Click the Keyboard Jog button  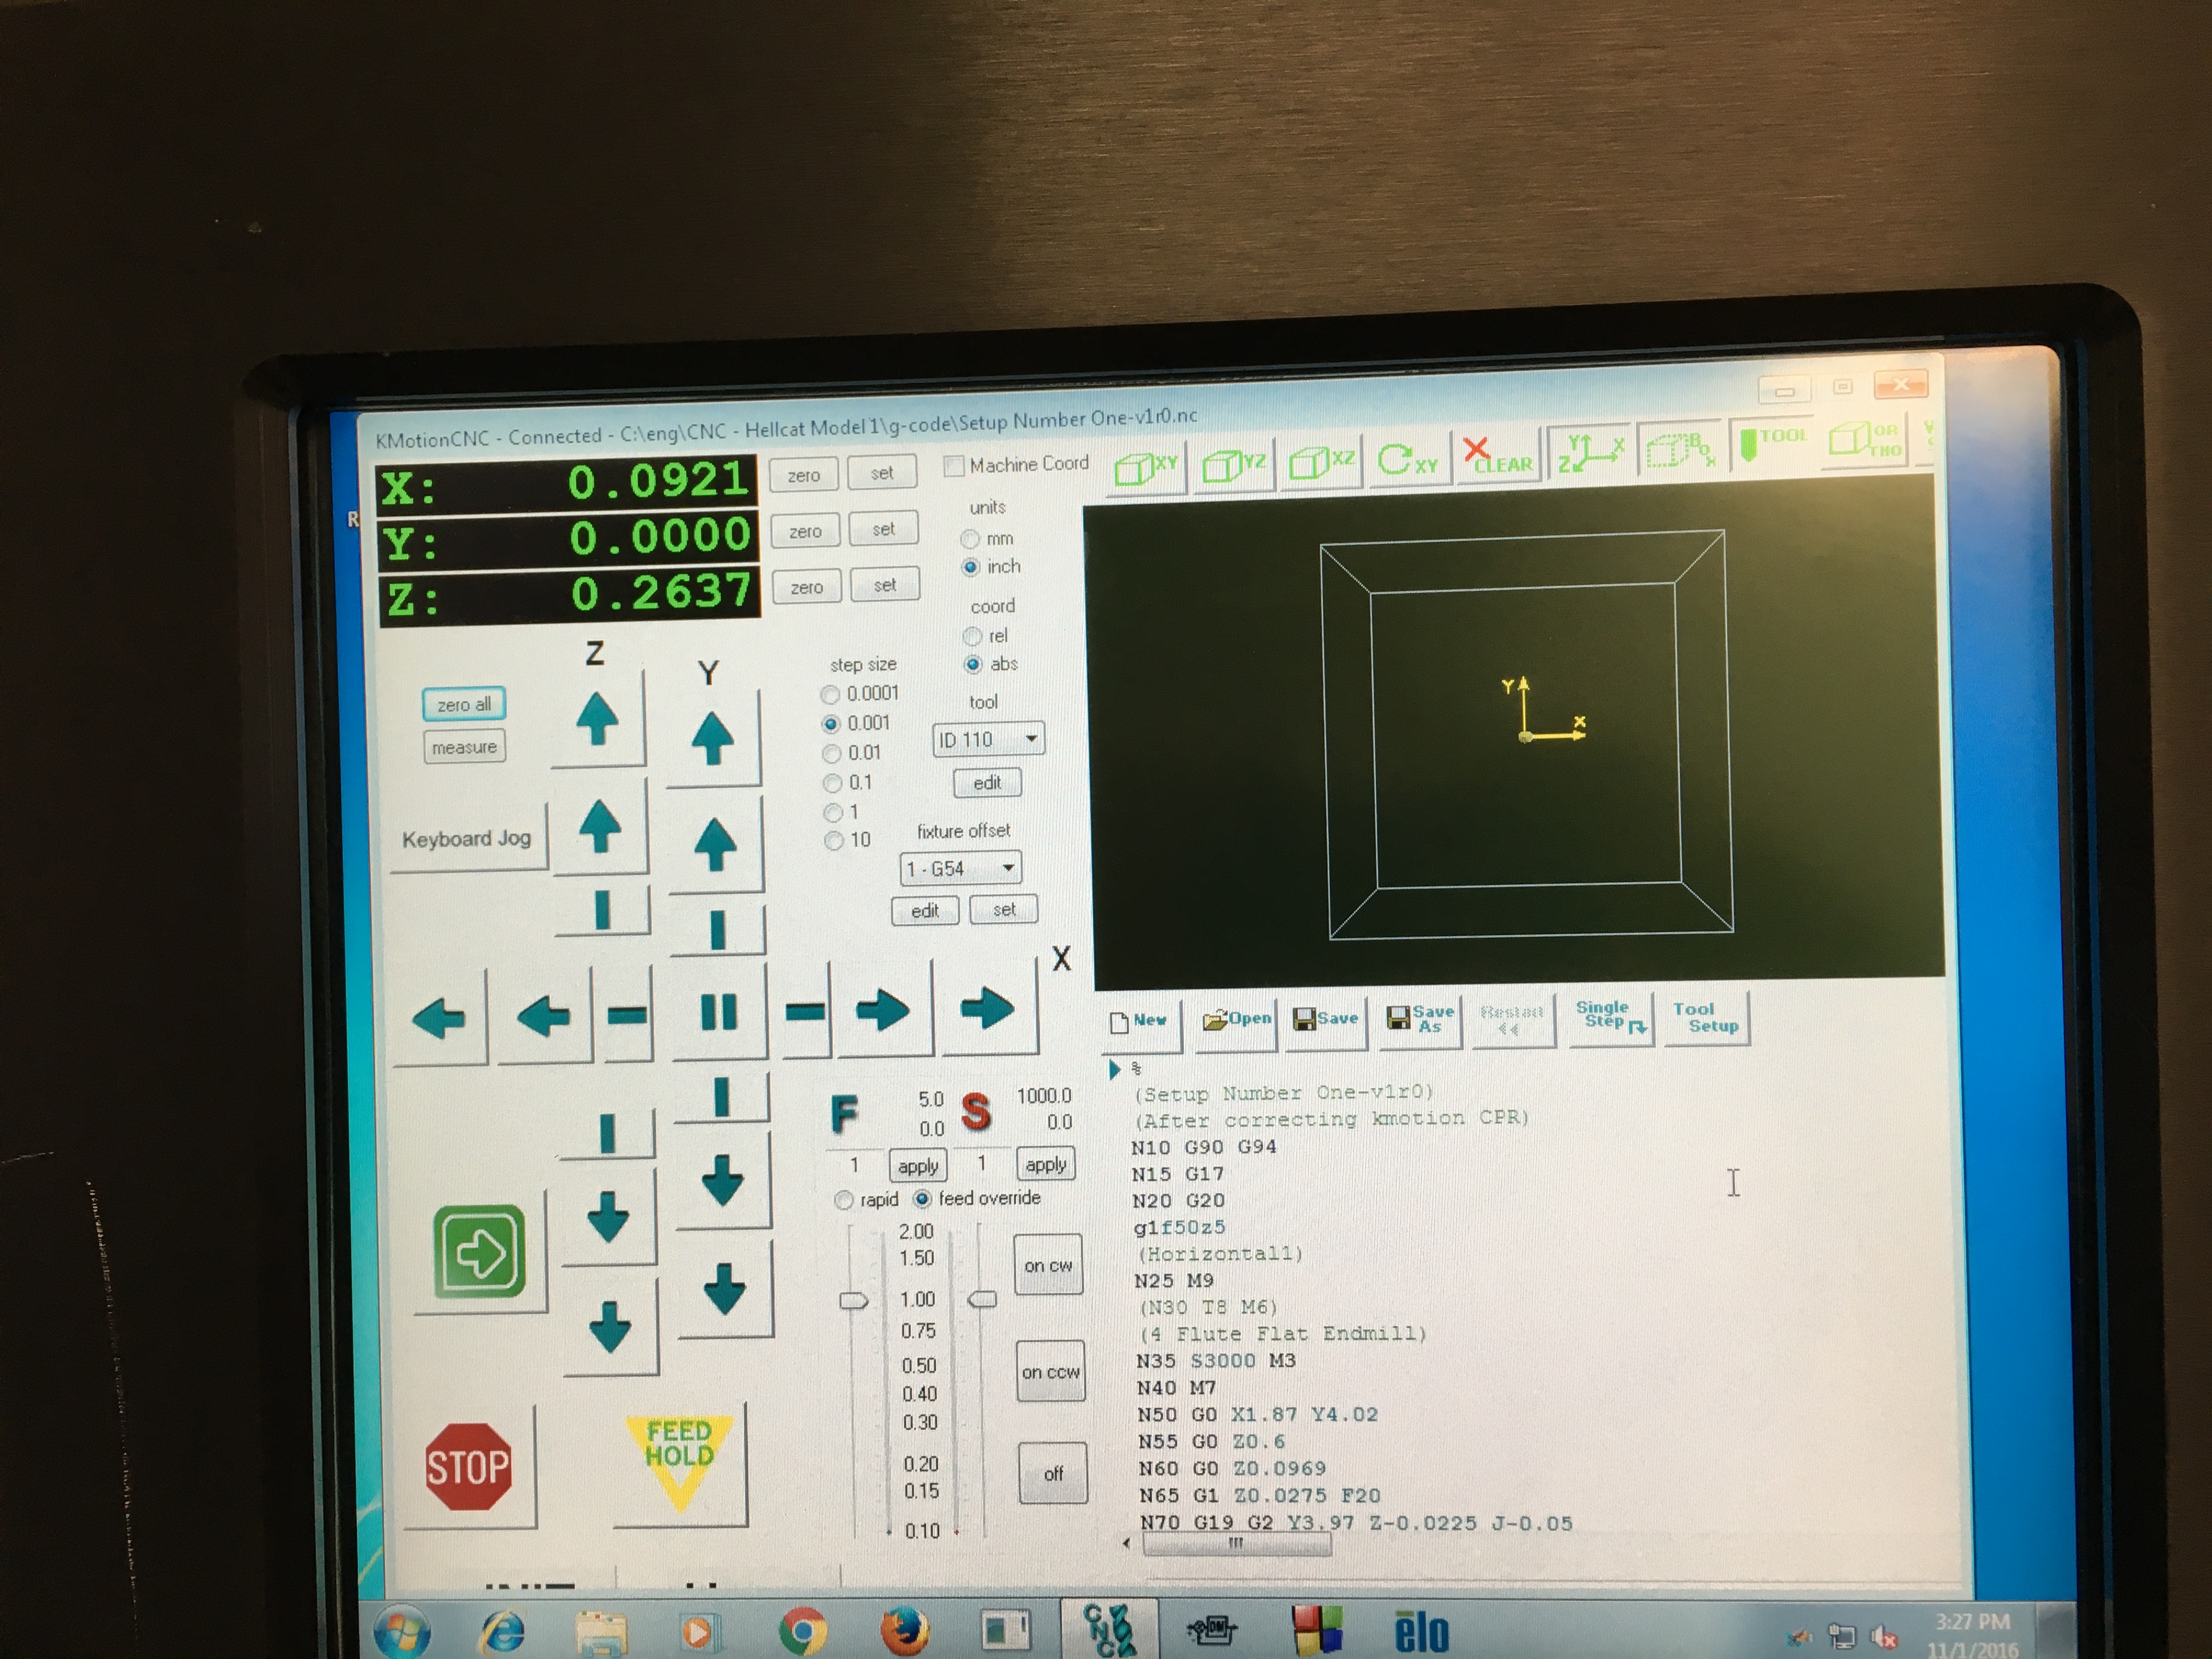(x=467, y=838)
